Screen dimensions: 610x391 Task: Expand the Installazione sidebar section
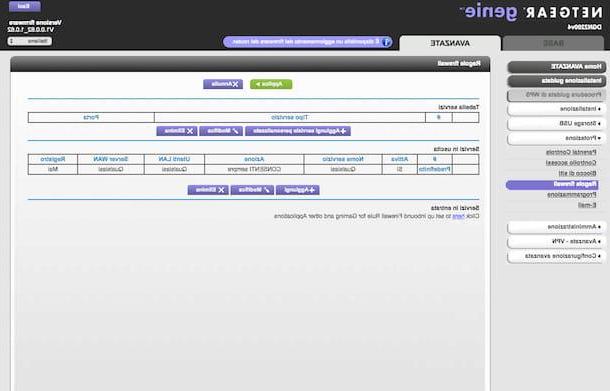(x=556, y=109)
